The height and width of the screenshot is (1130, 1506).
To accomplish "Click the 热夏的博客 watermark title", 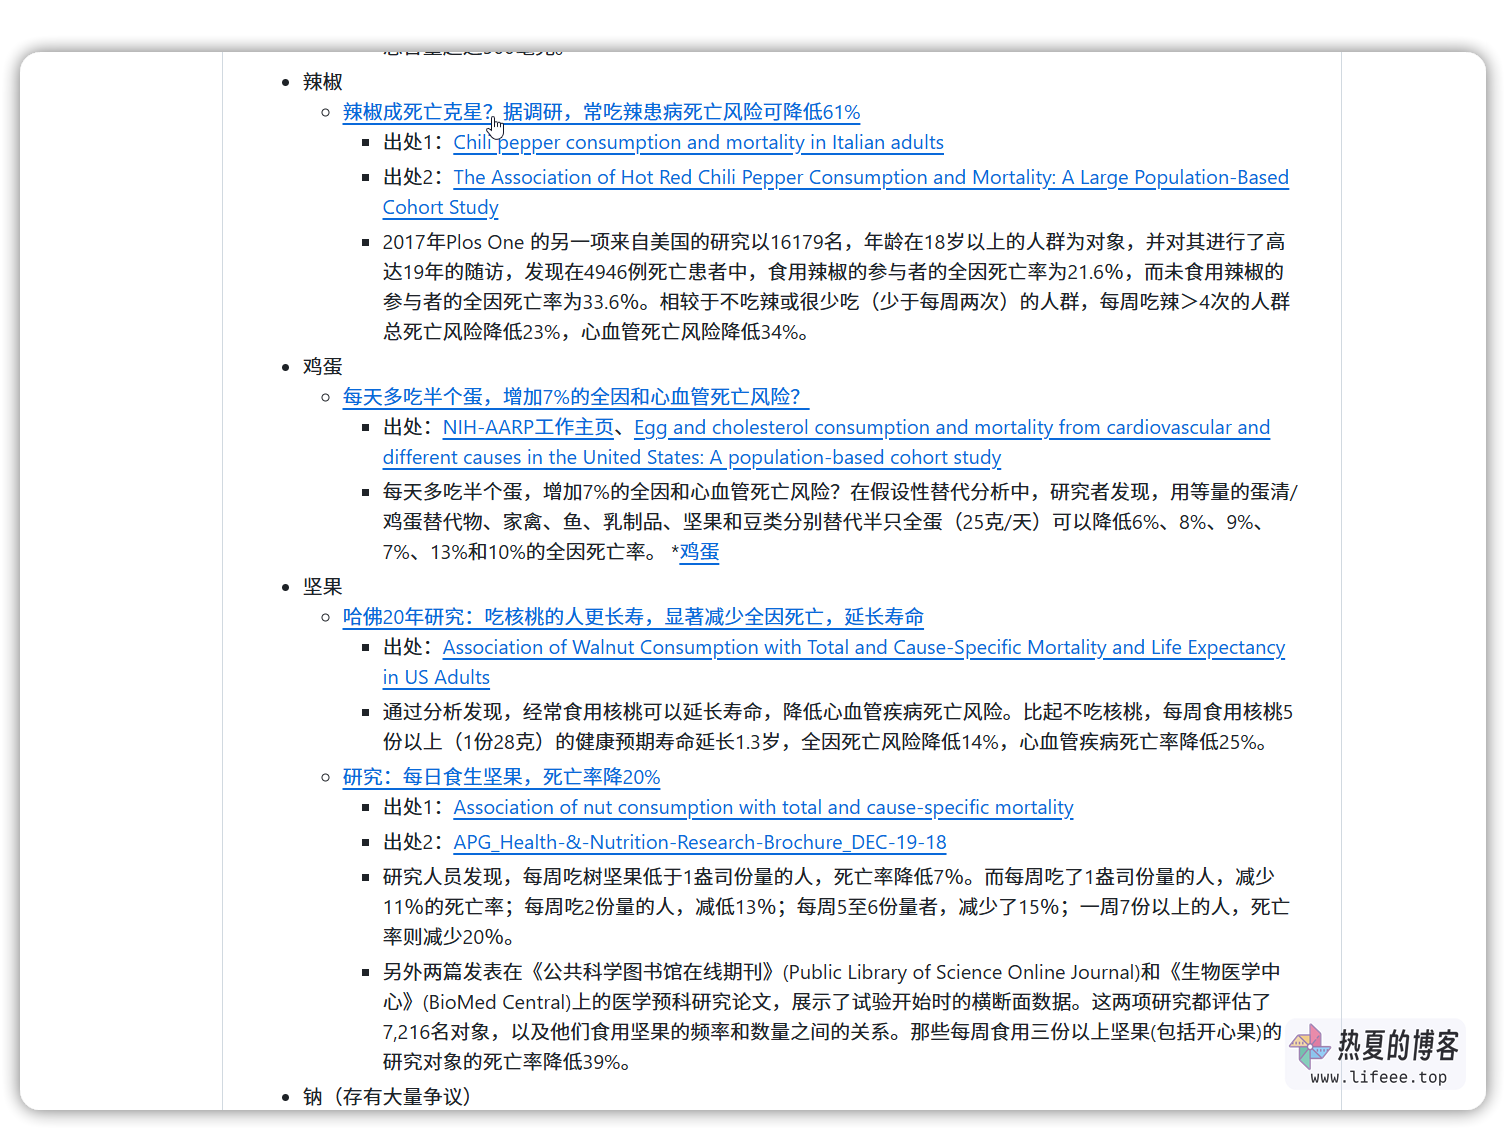I will [1398, 1045].
